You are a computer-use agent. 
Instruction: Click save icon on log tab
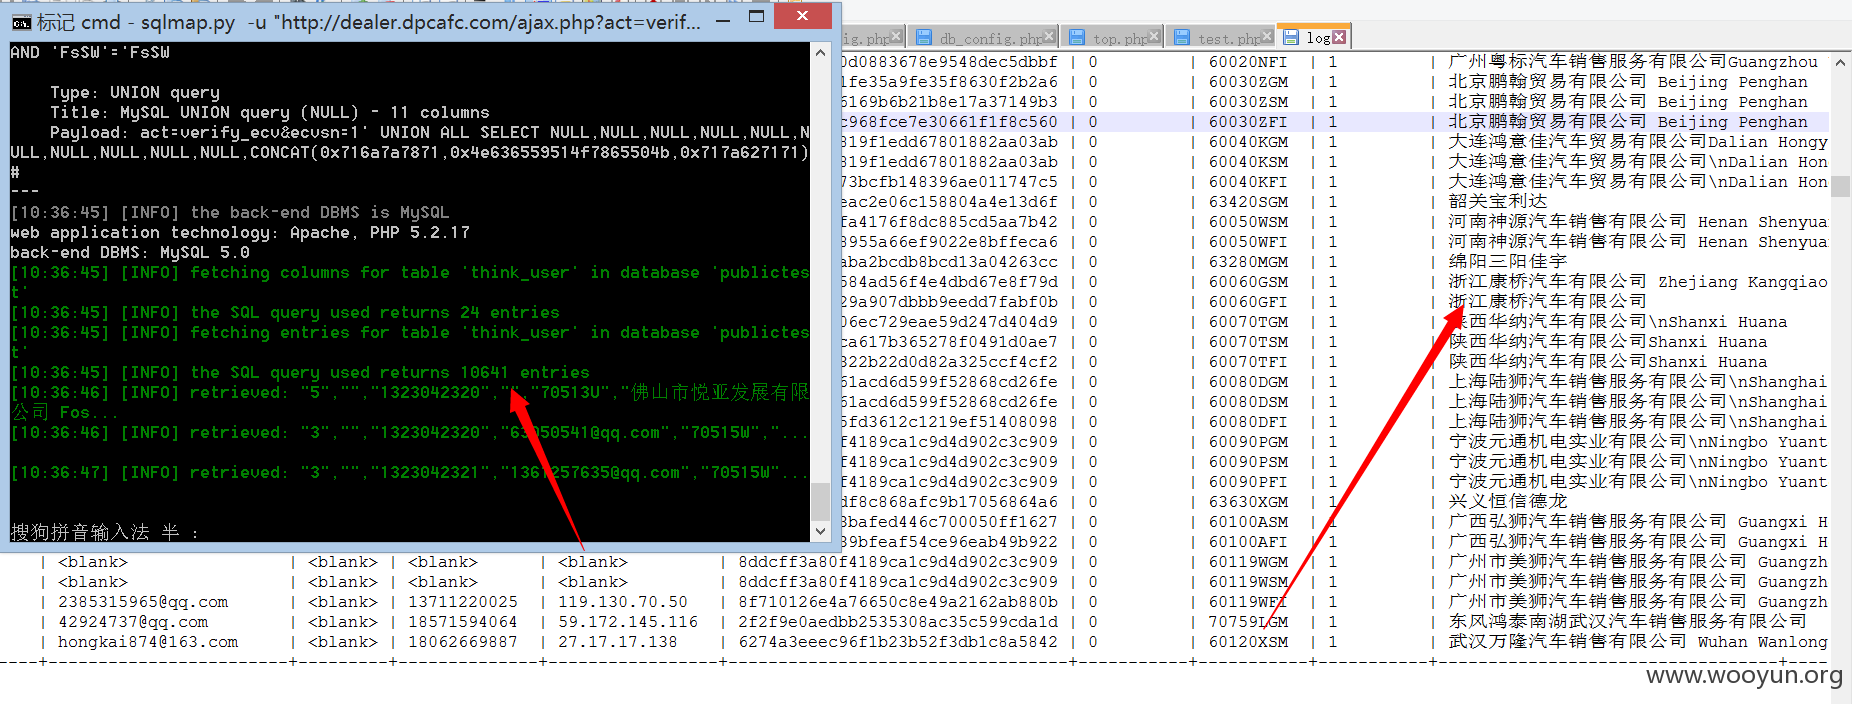point(1291,38)
